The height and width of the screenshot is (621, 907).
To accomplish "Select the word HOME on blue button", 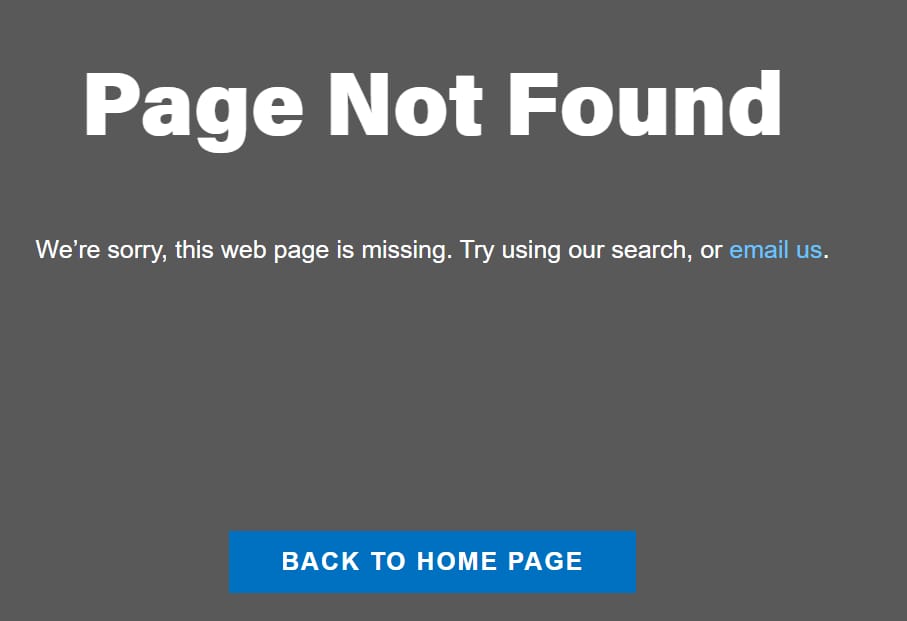I will click(456, 561).
